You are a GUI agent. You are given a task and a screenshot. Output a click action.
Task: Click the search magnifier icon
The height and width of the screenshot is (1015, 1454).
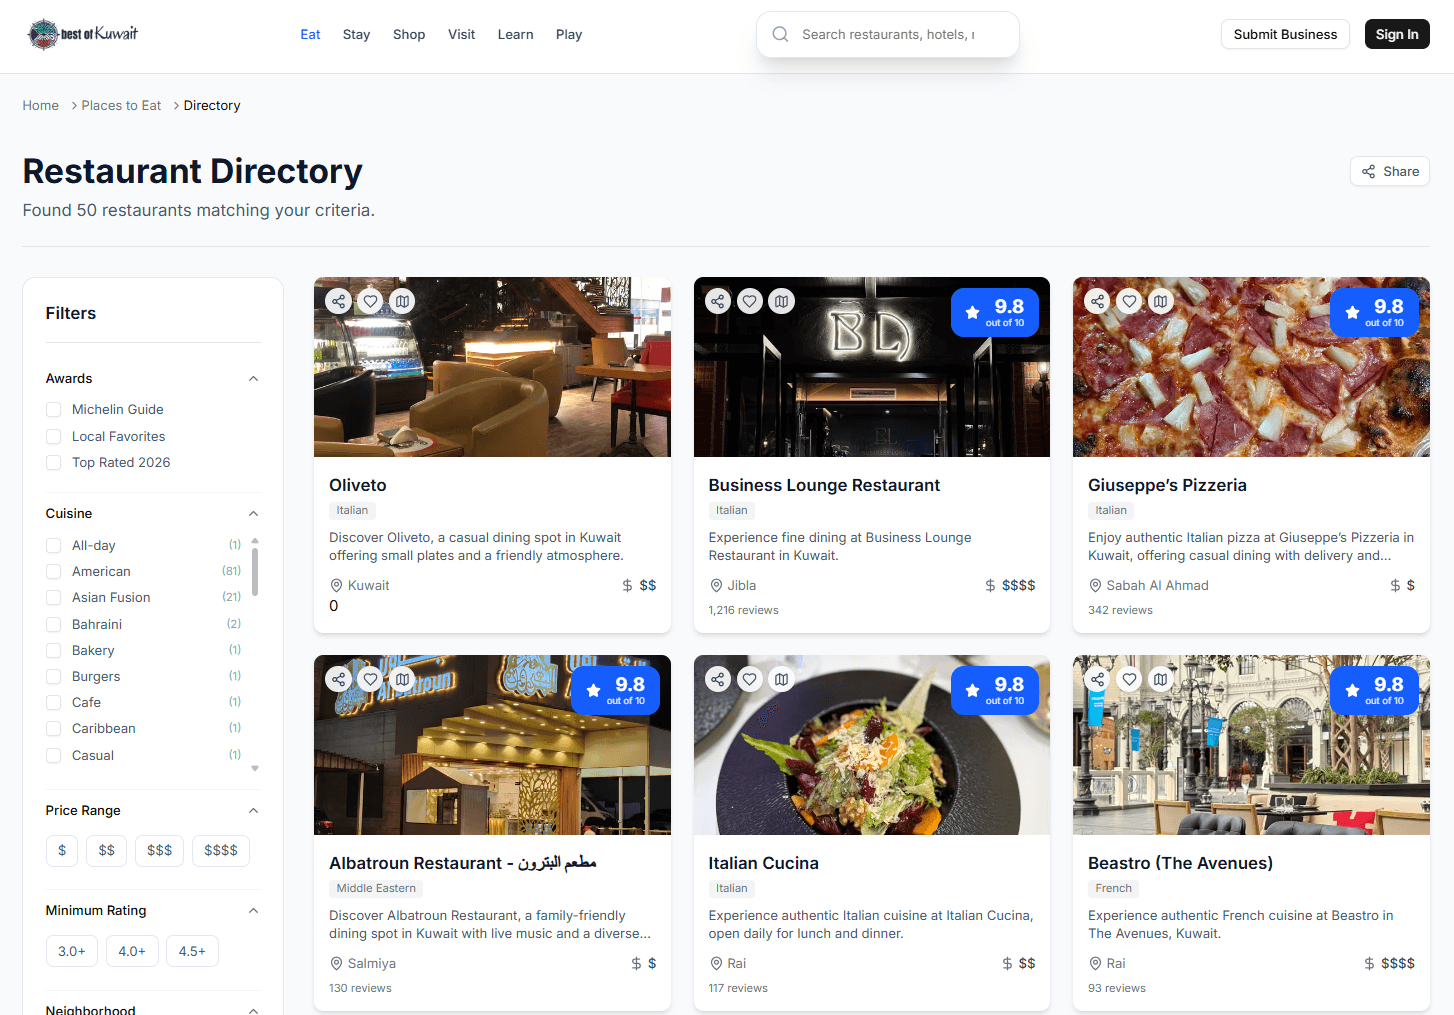(780, 34)
